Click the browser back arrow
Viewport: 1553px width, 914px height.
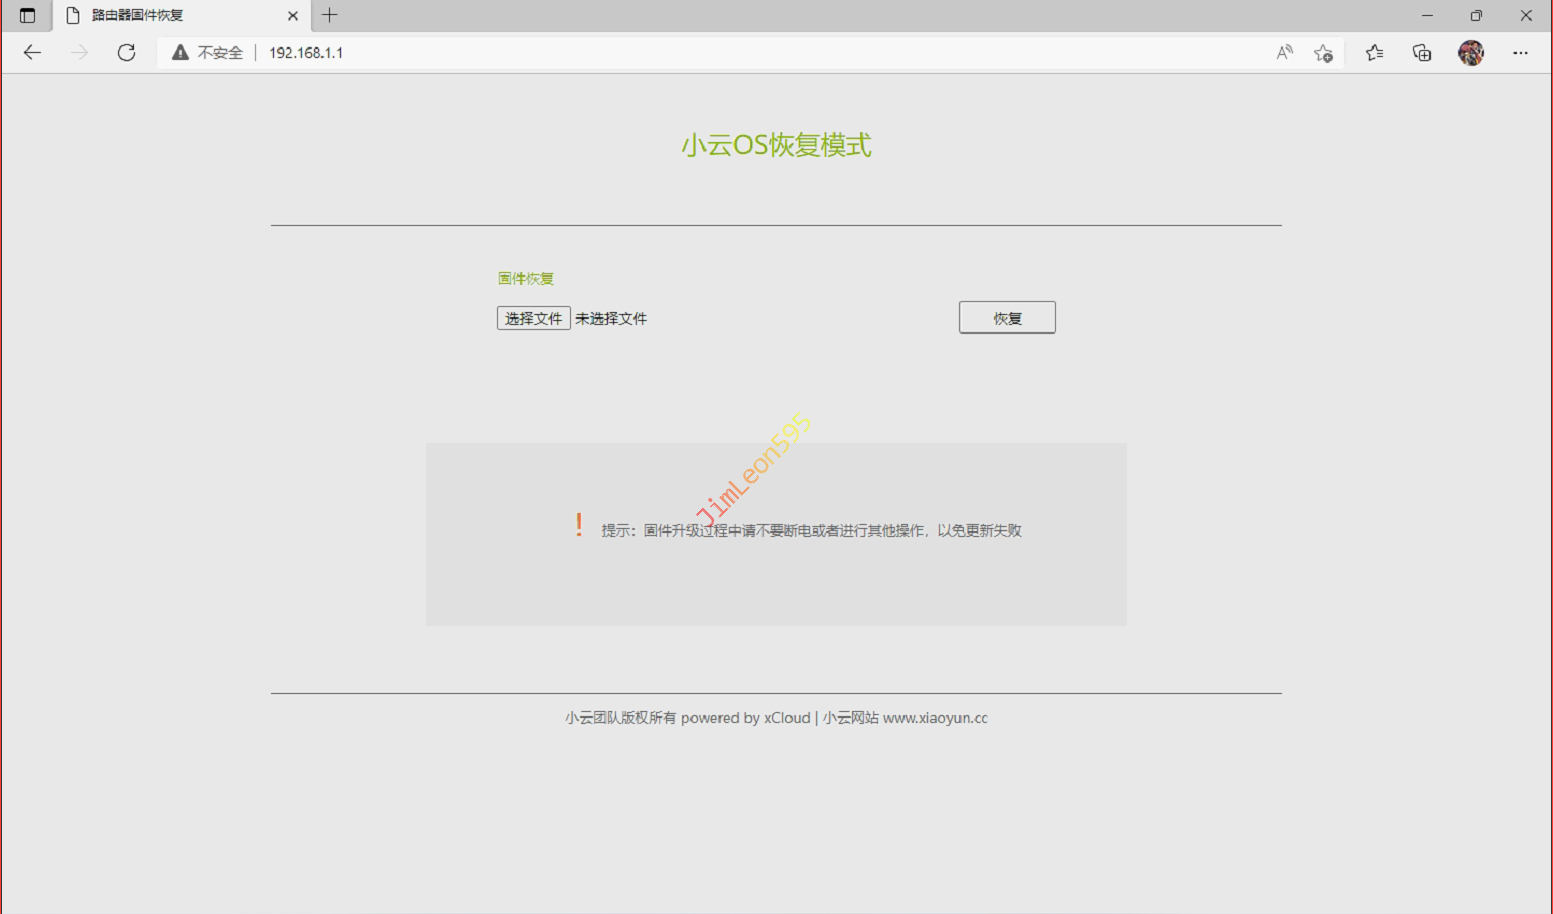[x=32, y=53]
